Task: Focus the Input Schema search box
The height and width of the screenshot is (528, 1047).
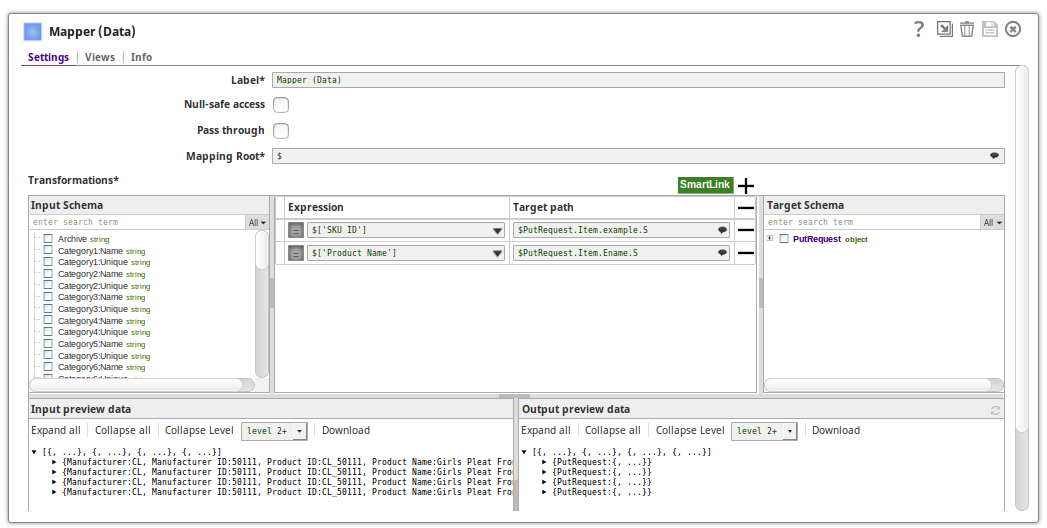Action: 138,222
